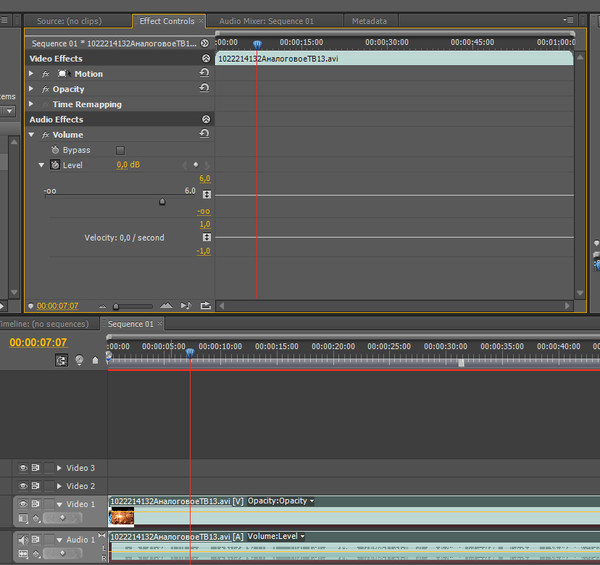Hide the Video 2 track output
The width and height of the screenshot is (600, 565).
pyautogui.click(x=23, y=485)
